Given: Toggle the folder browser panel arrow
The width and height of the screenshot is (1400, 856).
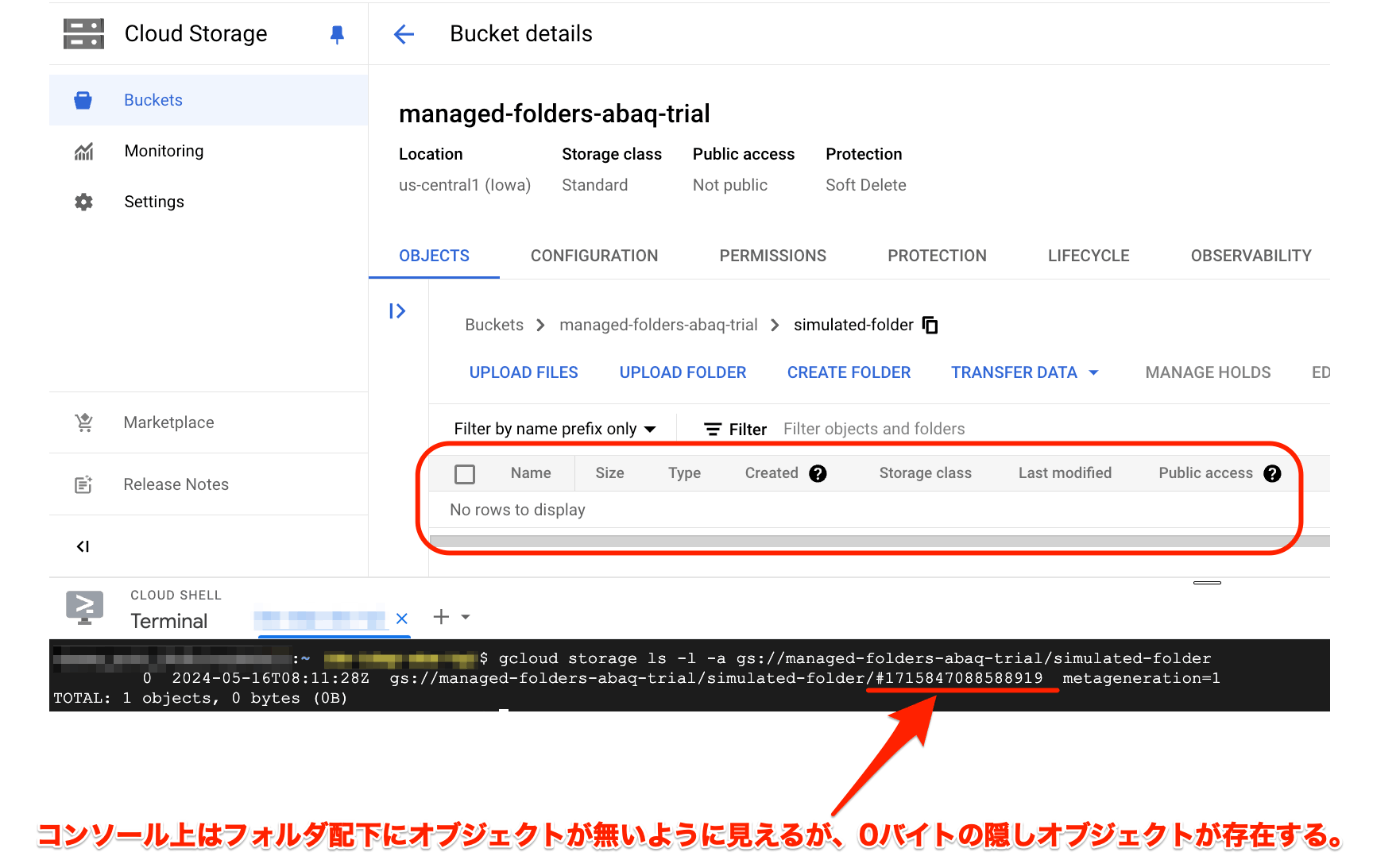Looking at the screenshot, I should point(397,311).
